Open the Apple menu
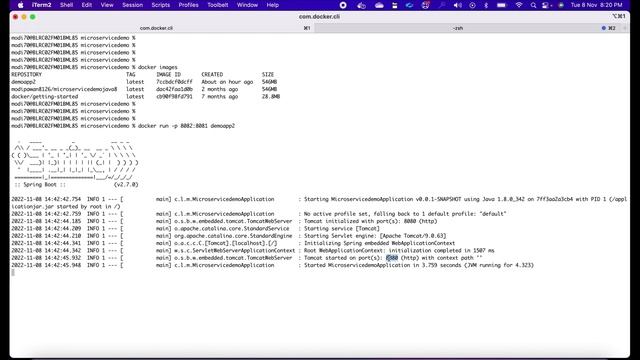 [x=21, y=5]
